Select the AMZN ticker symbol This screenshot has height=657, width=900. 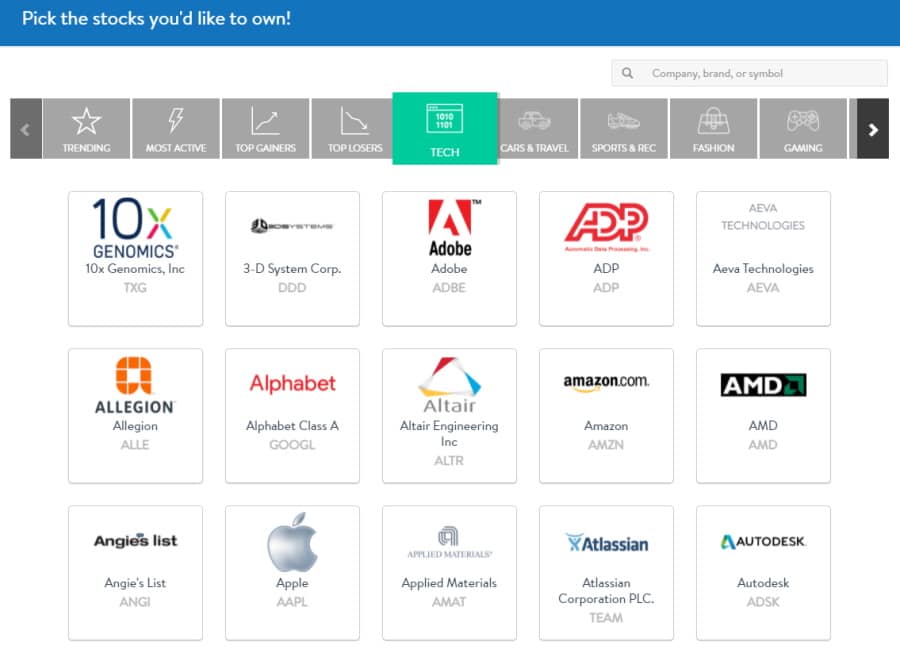click(606, 445)
